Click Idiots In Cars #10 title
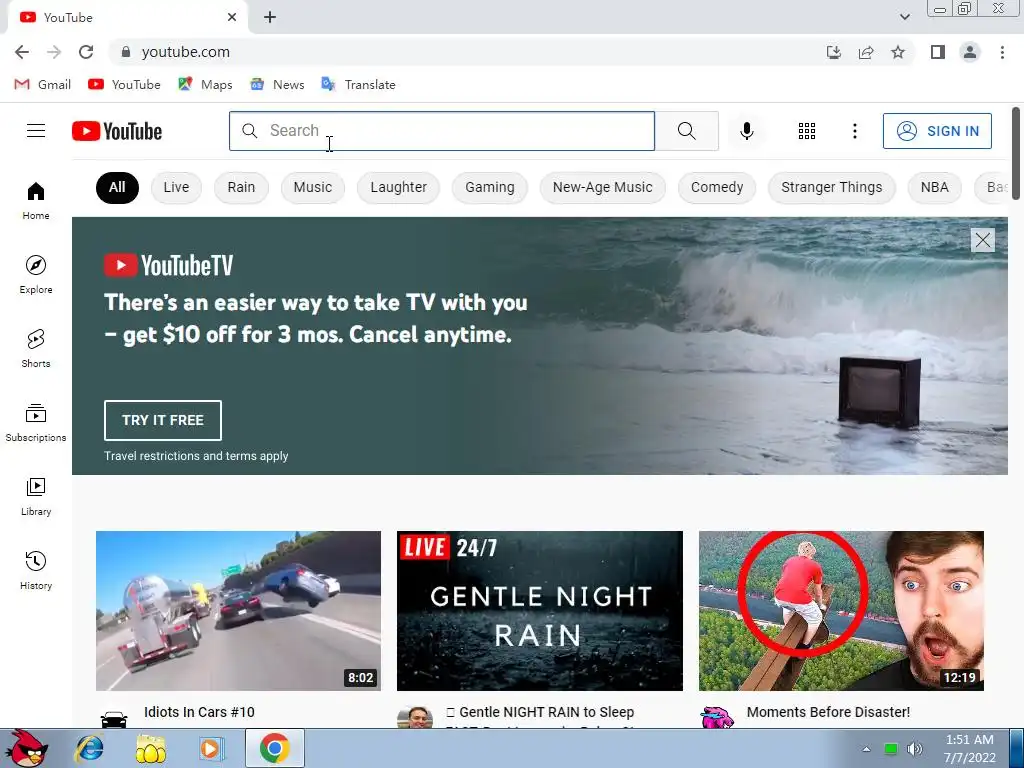1024x768 pixels. tap(199, 712)
